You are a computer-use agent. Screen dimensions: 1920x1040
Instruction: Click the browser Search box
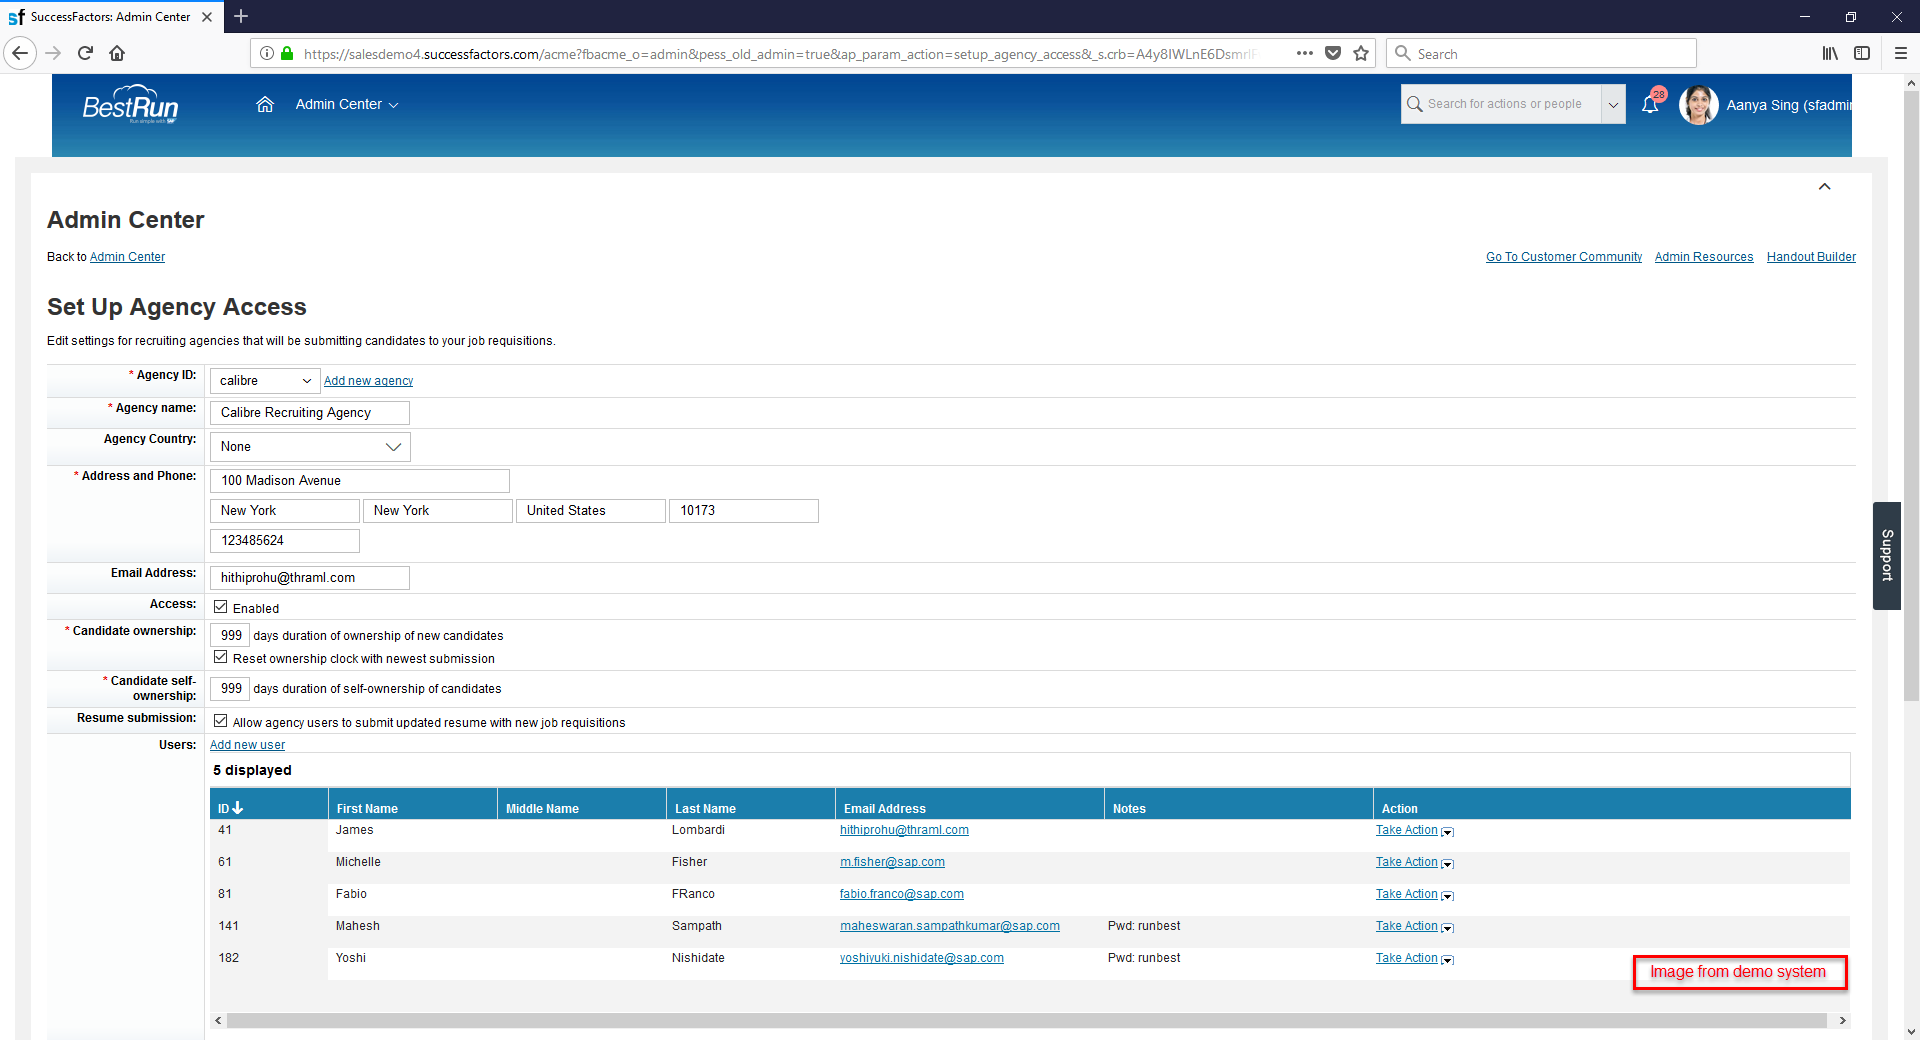click(x=1541, y=53)
